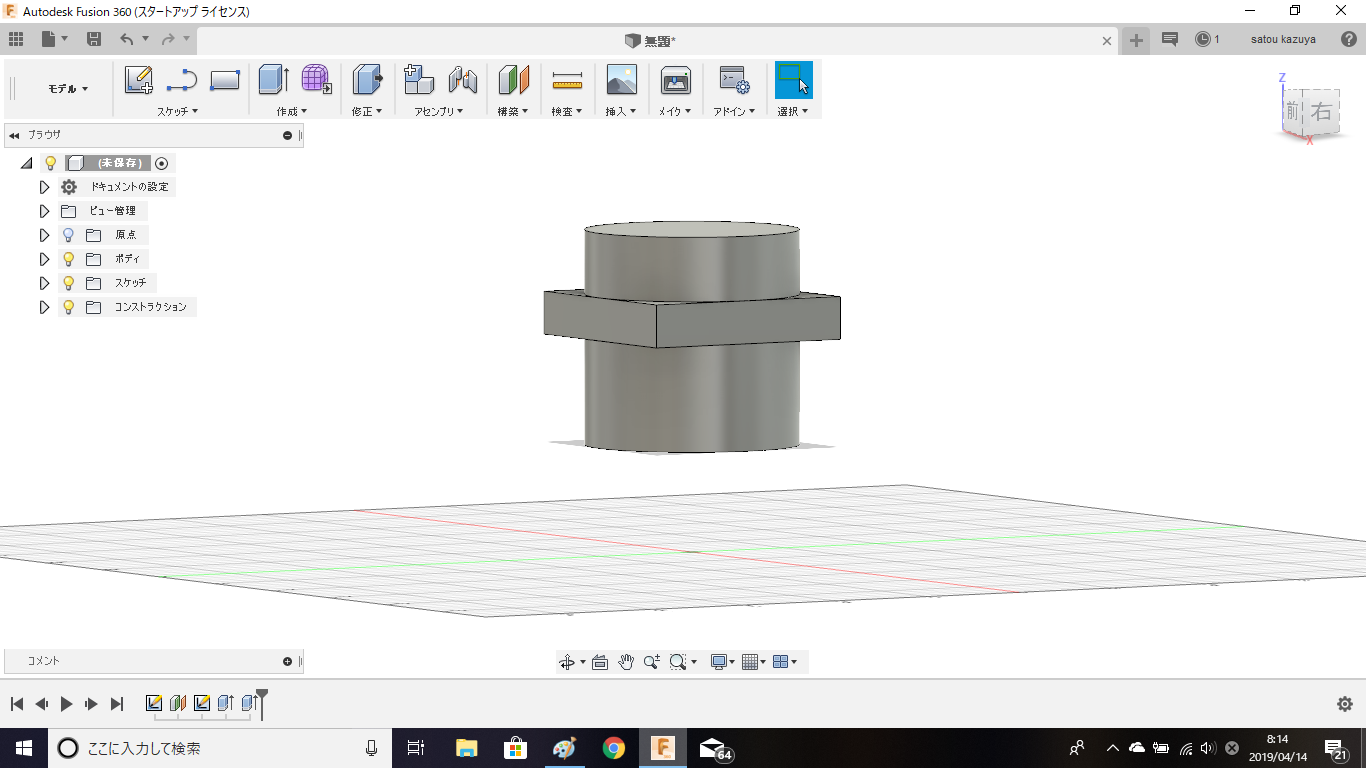
Task: Toggle lightbulb visibility of スケッチ folder
Action: click(68, 283)
